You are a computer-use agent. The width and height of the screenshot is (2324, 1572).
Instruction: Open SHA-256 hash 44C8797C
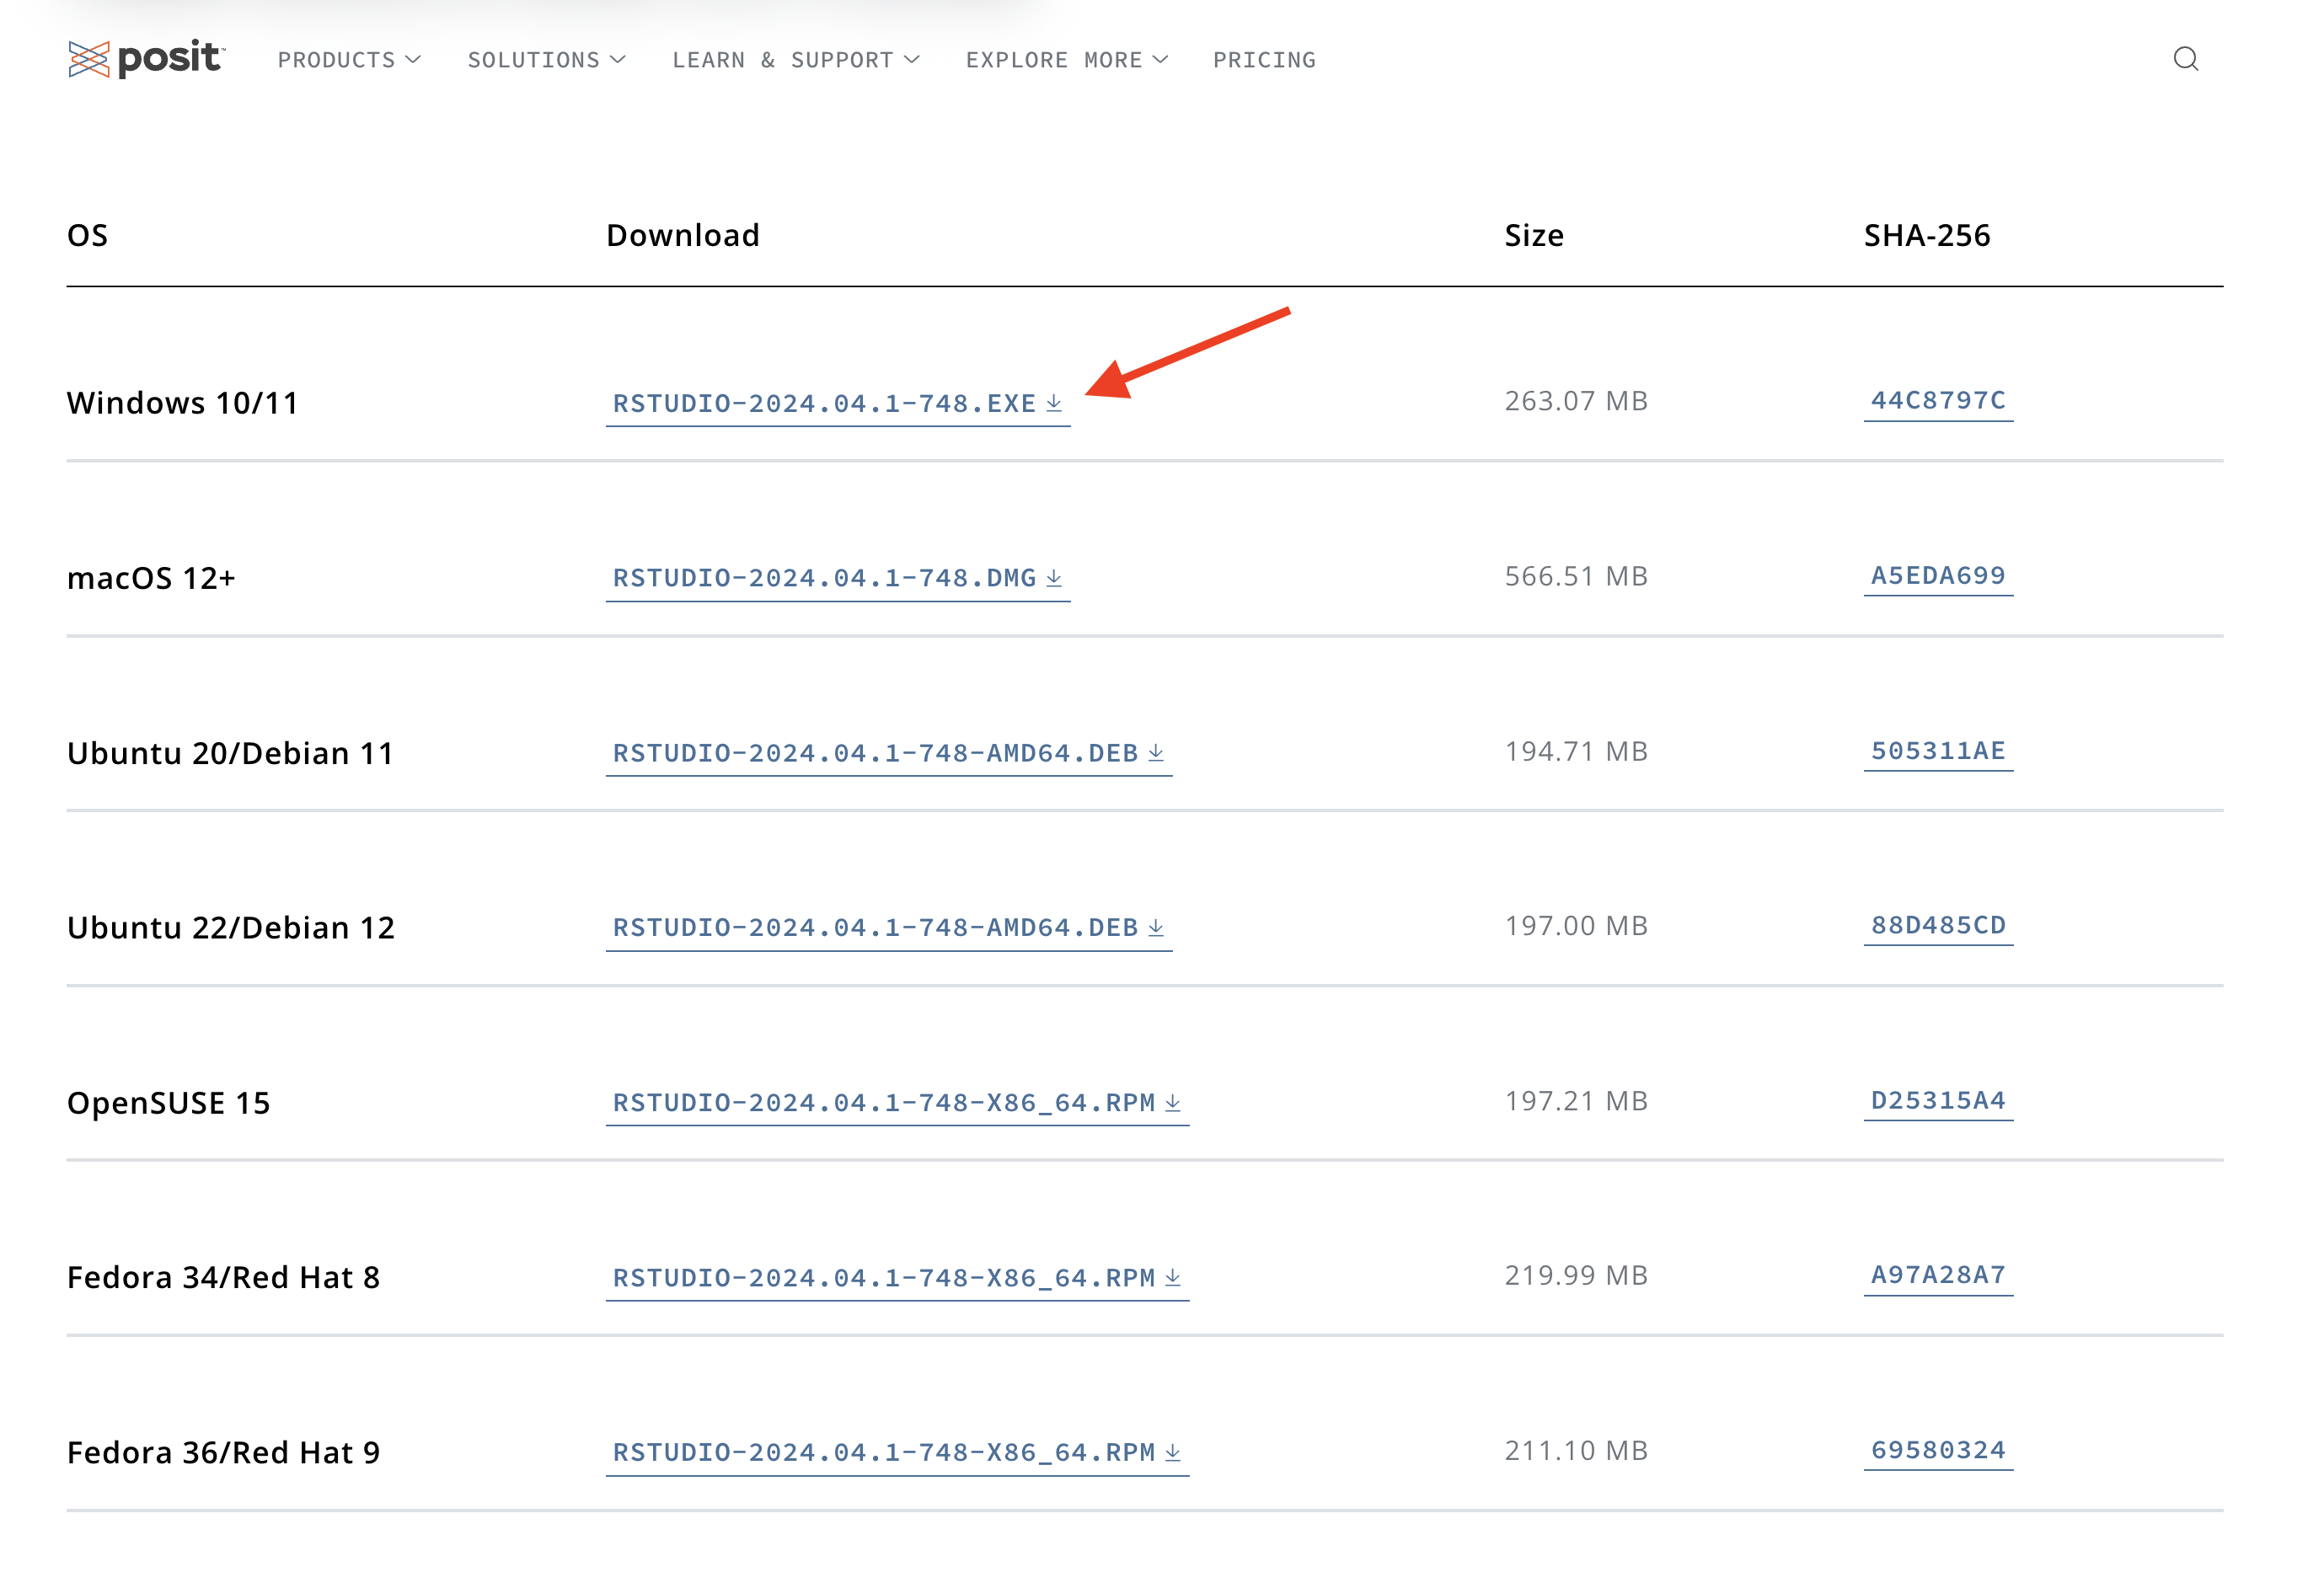[1938, 401]
